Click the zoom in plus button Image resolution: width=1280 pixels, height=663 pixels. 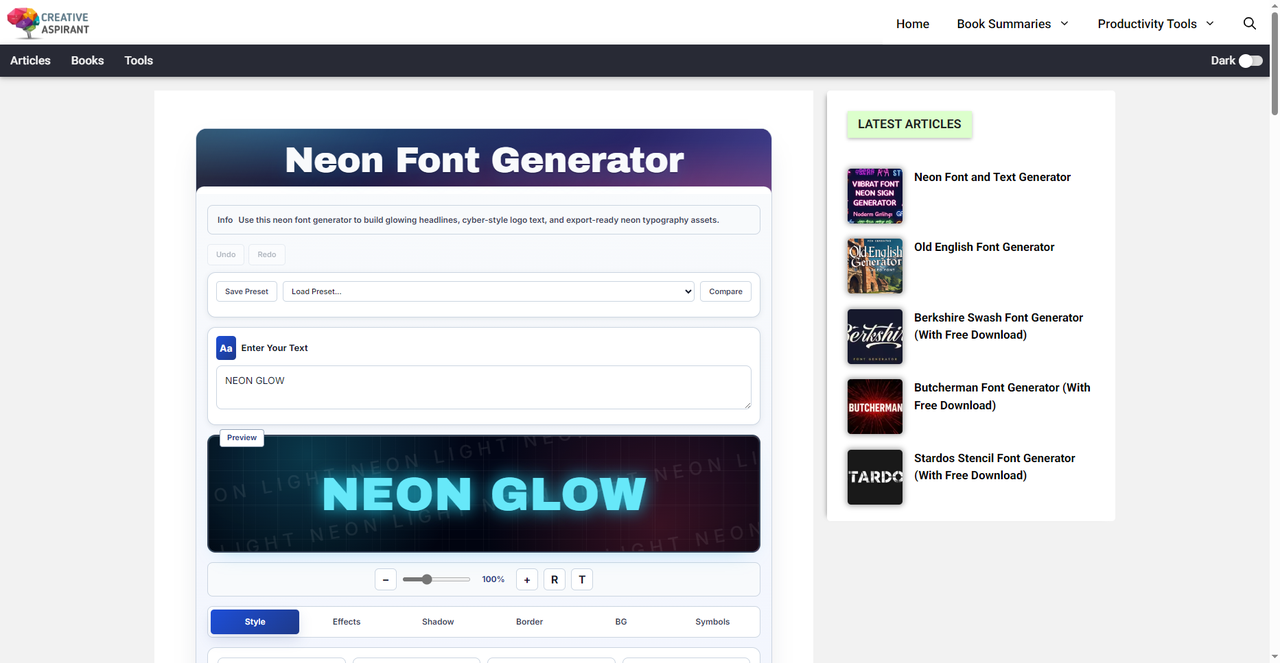(527, 580)
